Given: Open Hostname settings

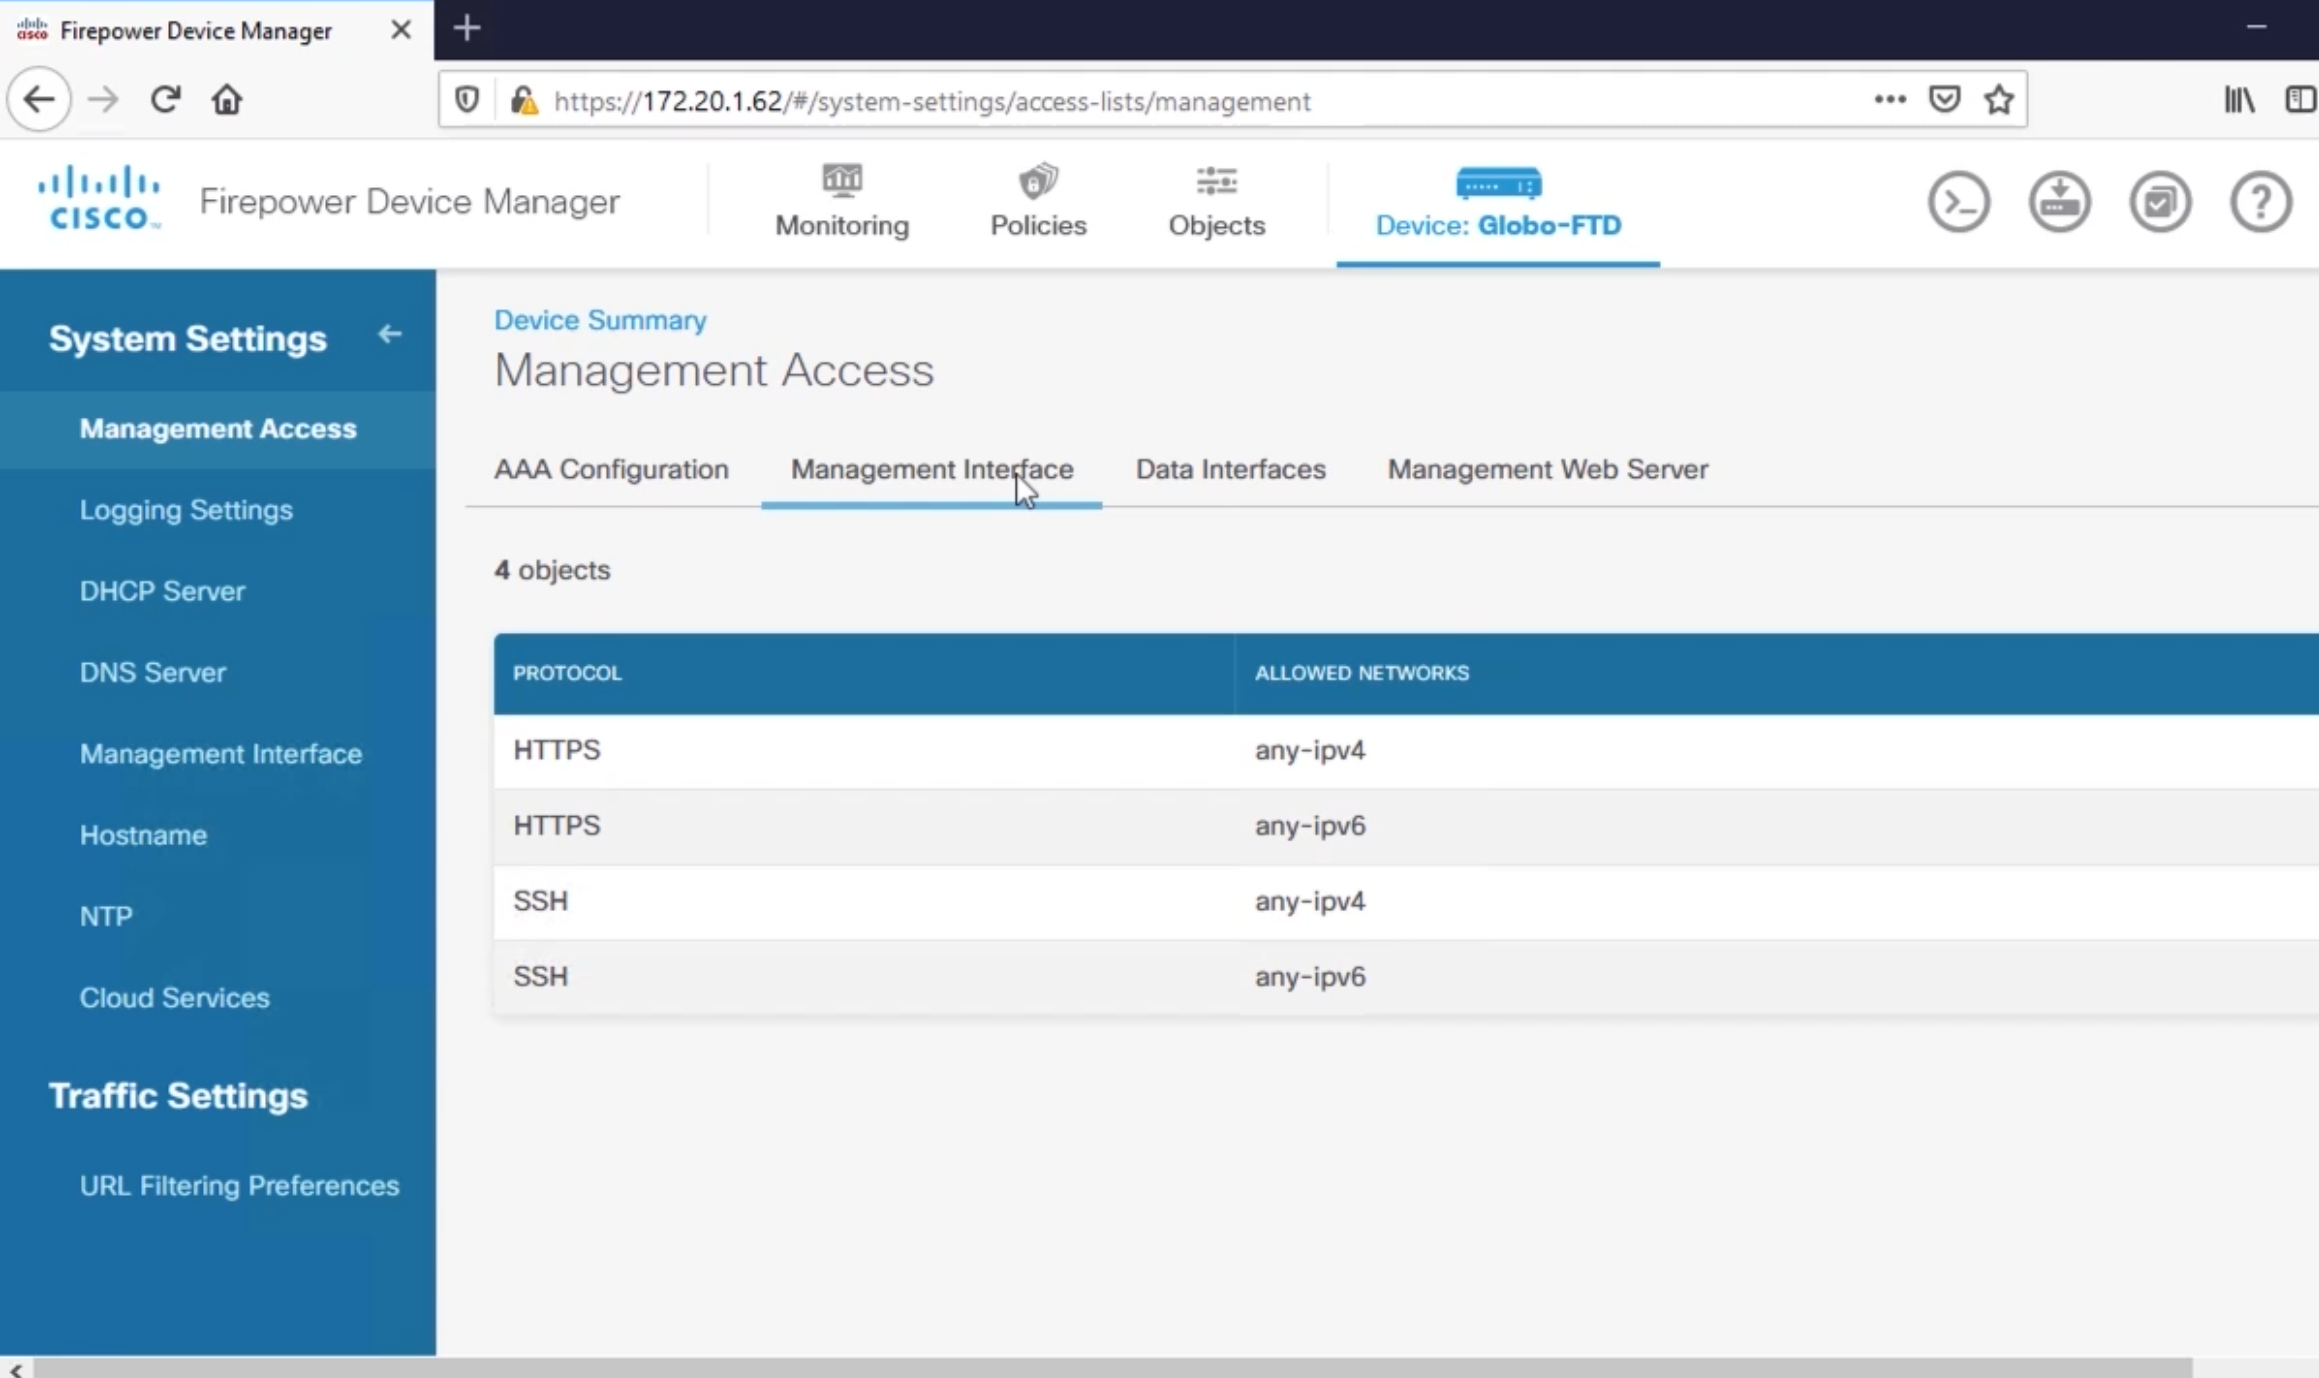Looking at the screenshot, I should 143,835.
